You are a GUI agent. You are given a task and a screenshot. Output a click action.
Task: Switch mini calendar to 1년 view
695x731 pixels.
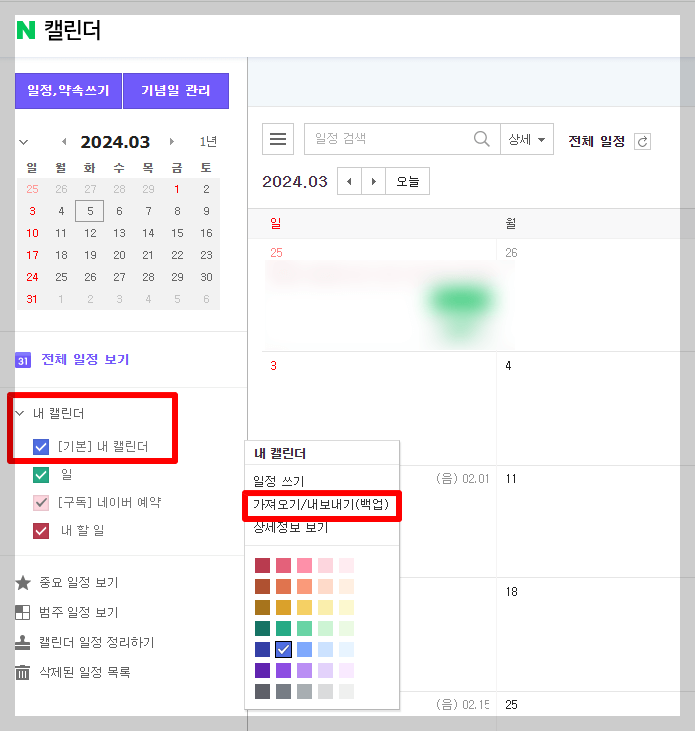point(208,142)
